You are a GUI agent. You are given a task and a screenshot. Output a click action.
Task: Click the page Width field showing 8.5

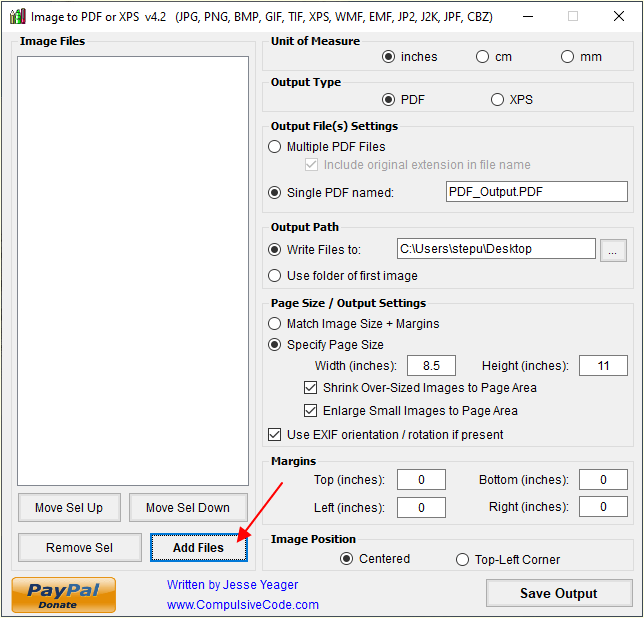[x=431, y=365]
